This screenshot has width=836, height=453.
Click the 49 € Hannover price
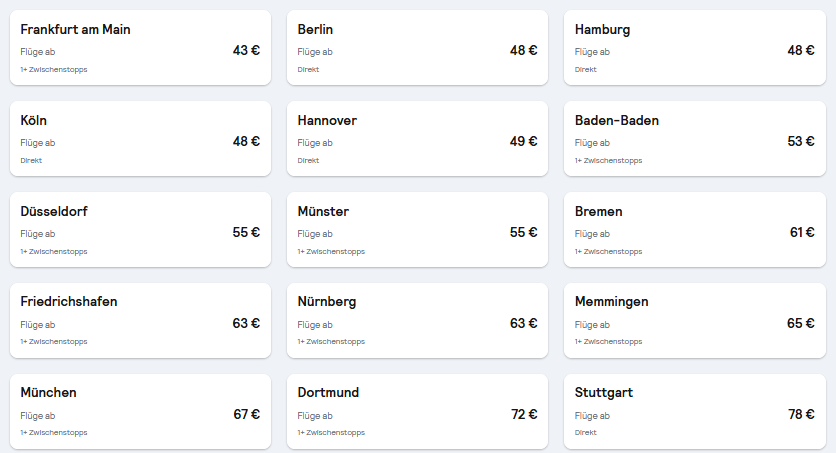tap(524, 141)
